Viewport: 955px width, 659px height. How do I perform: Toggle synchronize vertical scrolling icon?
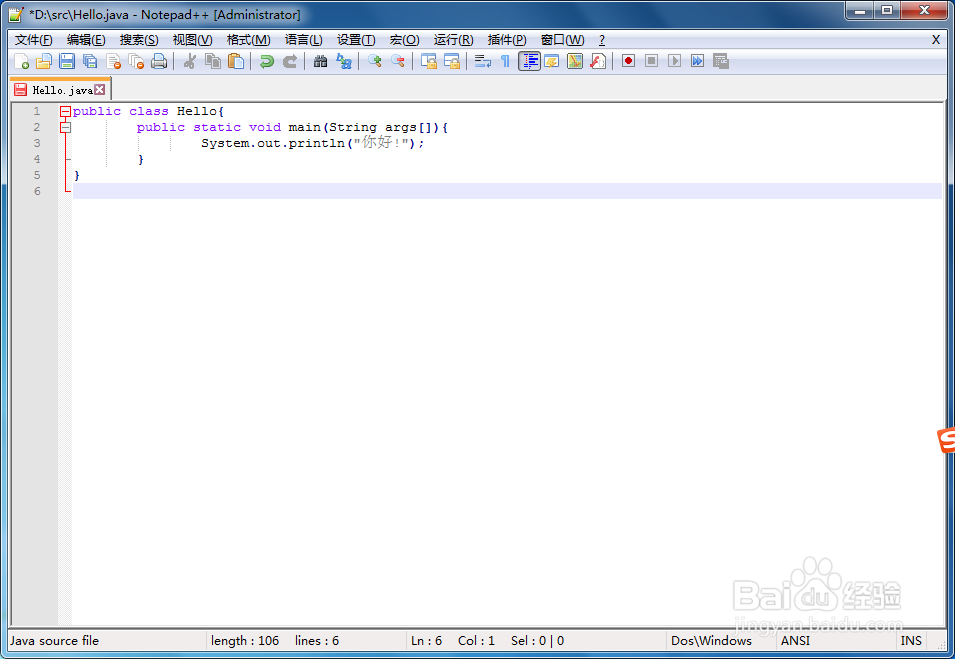point(429,62)
